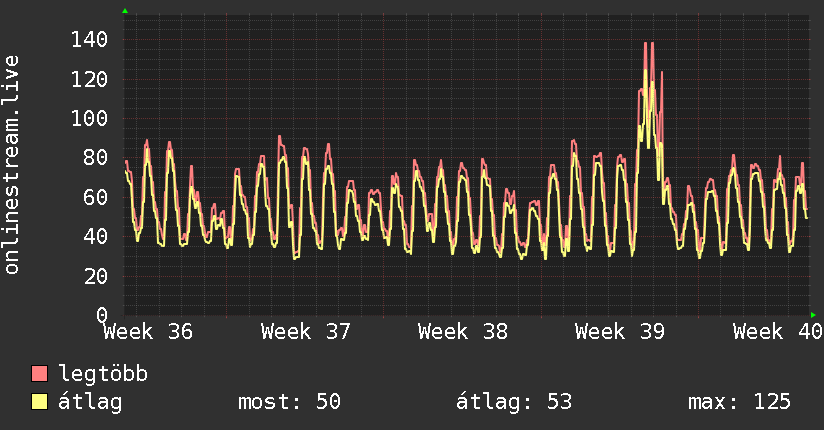Select the átlag legend label next to yellow swatch
Screen dimensions: 824x430
pos(90,402)
